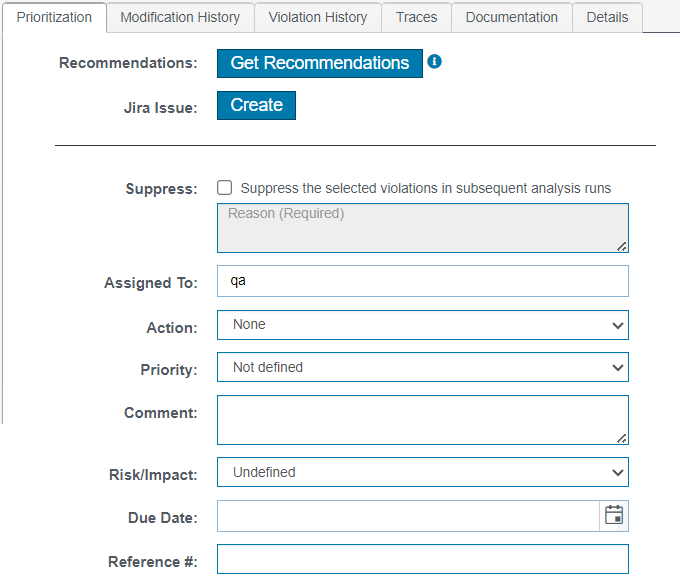Go to the Documentation tab
680x584 pixels.
tap(512, 17)
